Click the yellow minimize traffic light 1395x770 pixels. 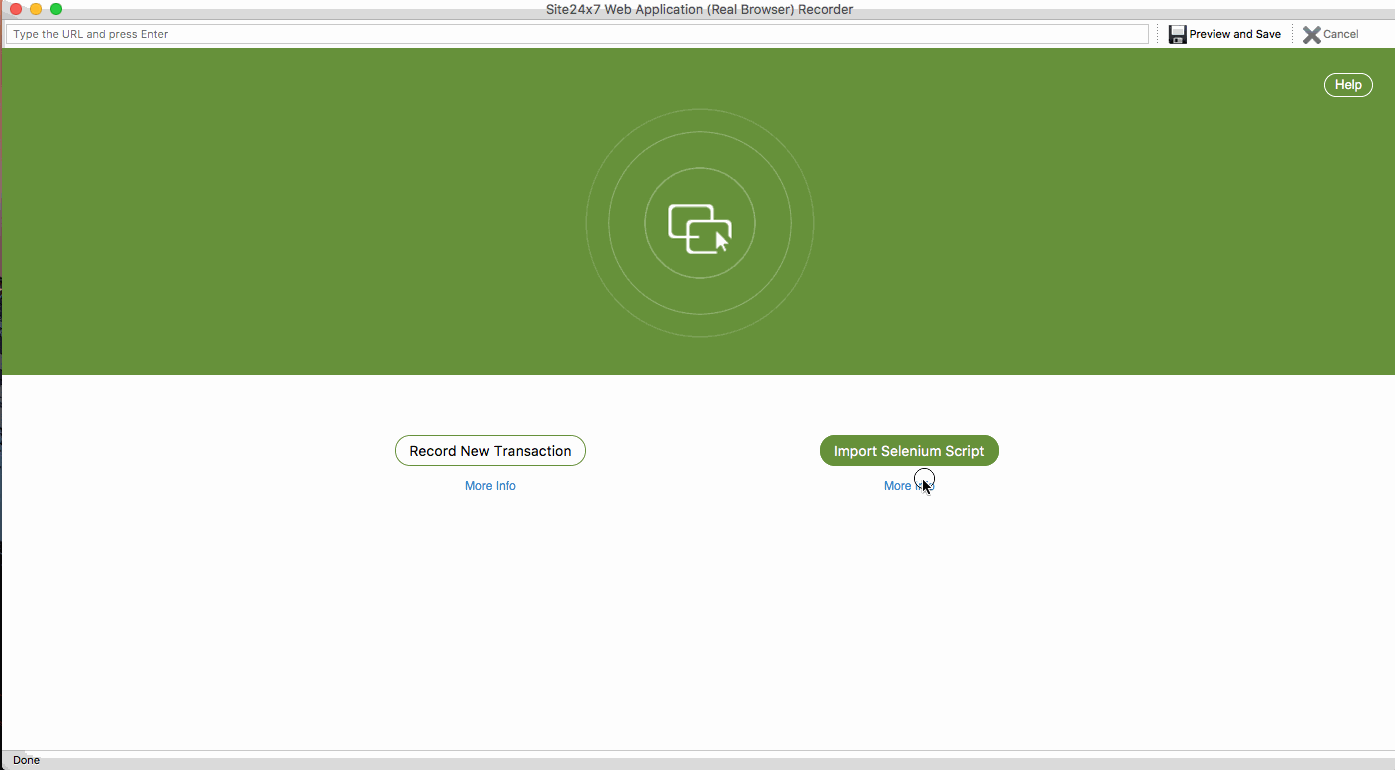click(37, 9)
